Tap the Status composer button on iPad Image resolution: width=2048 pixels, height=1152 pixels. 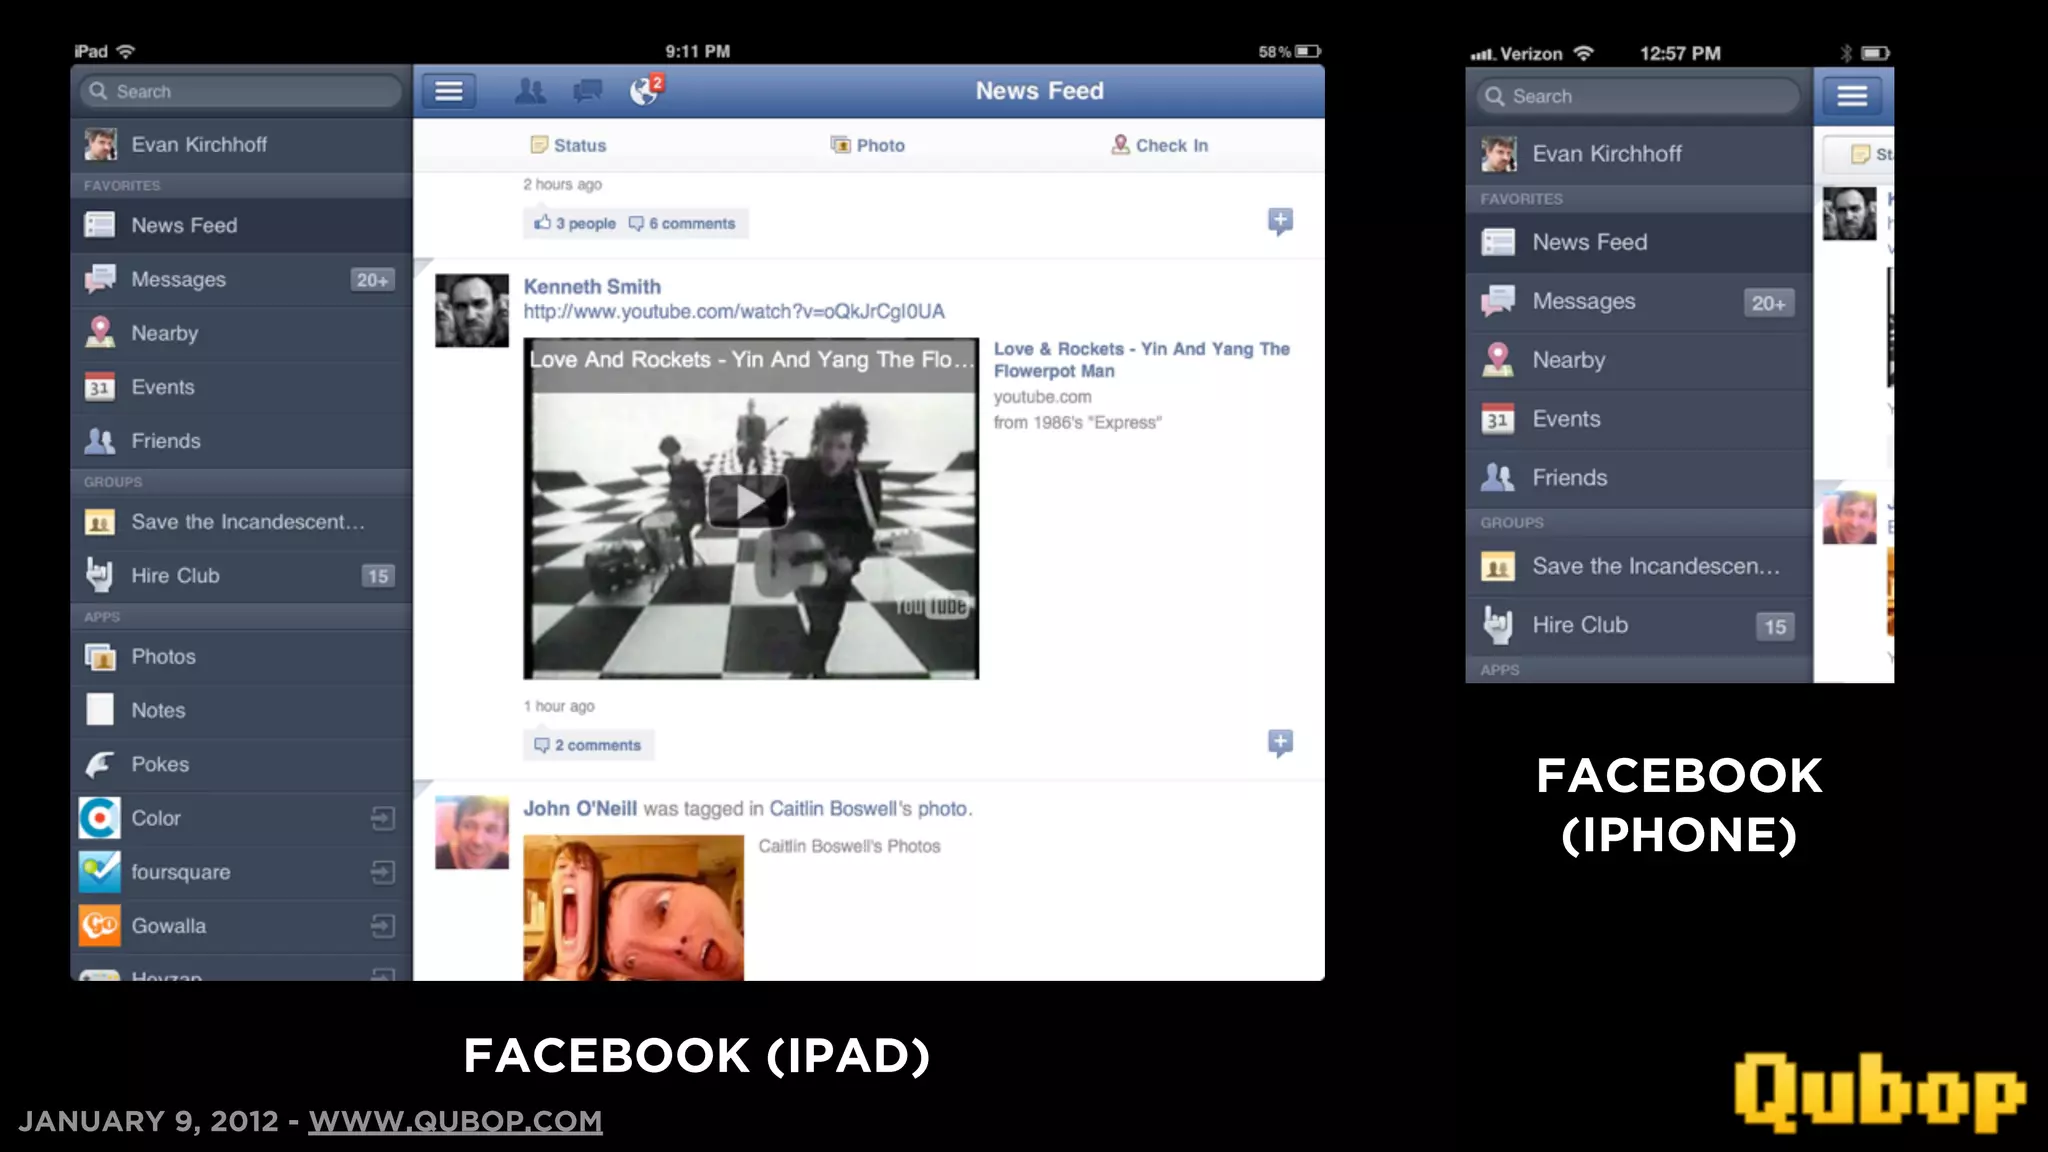point(568,145)
